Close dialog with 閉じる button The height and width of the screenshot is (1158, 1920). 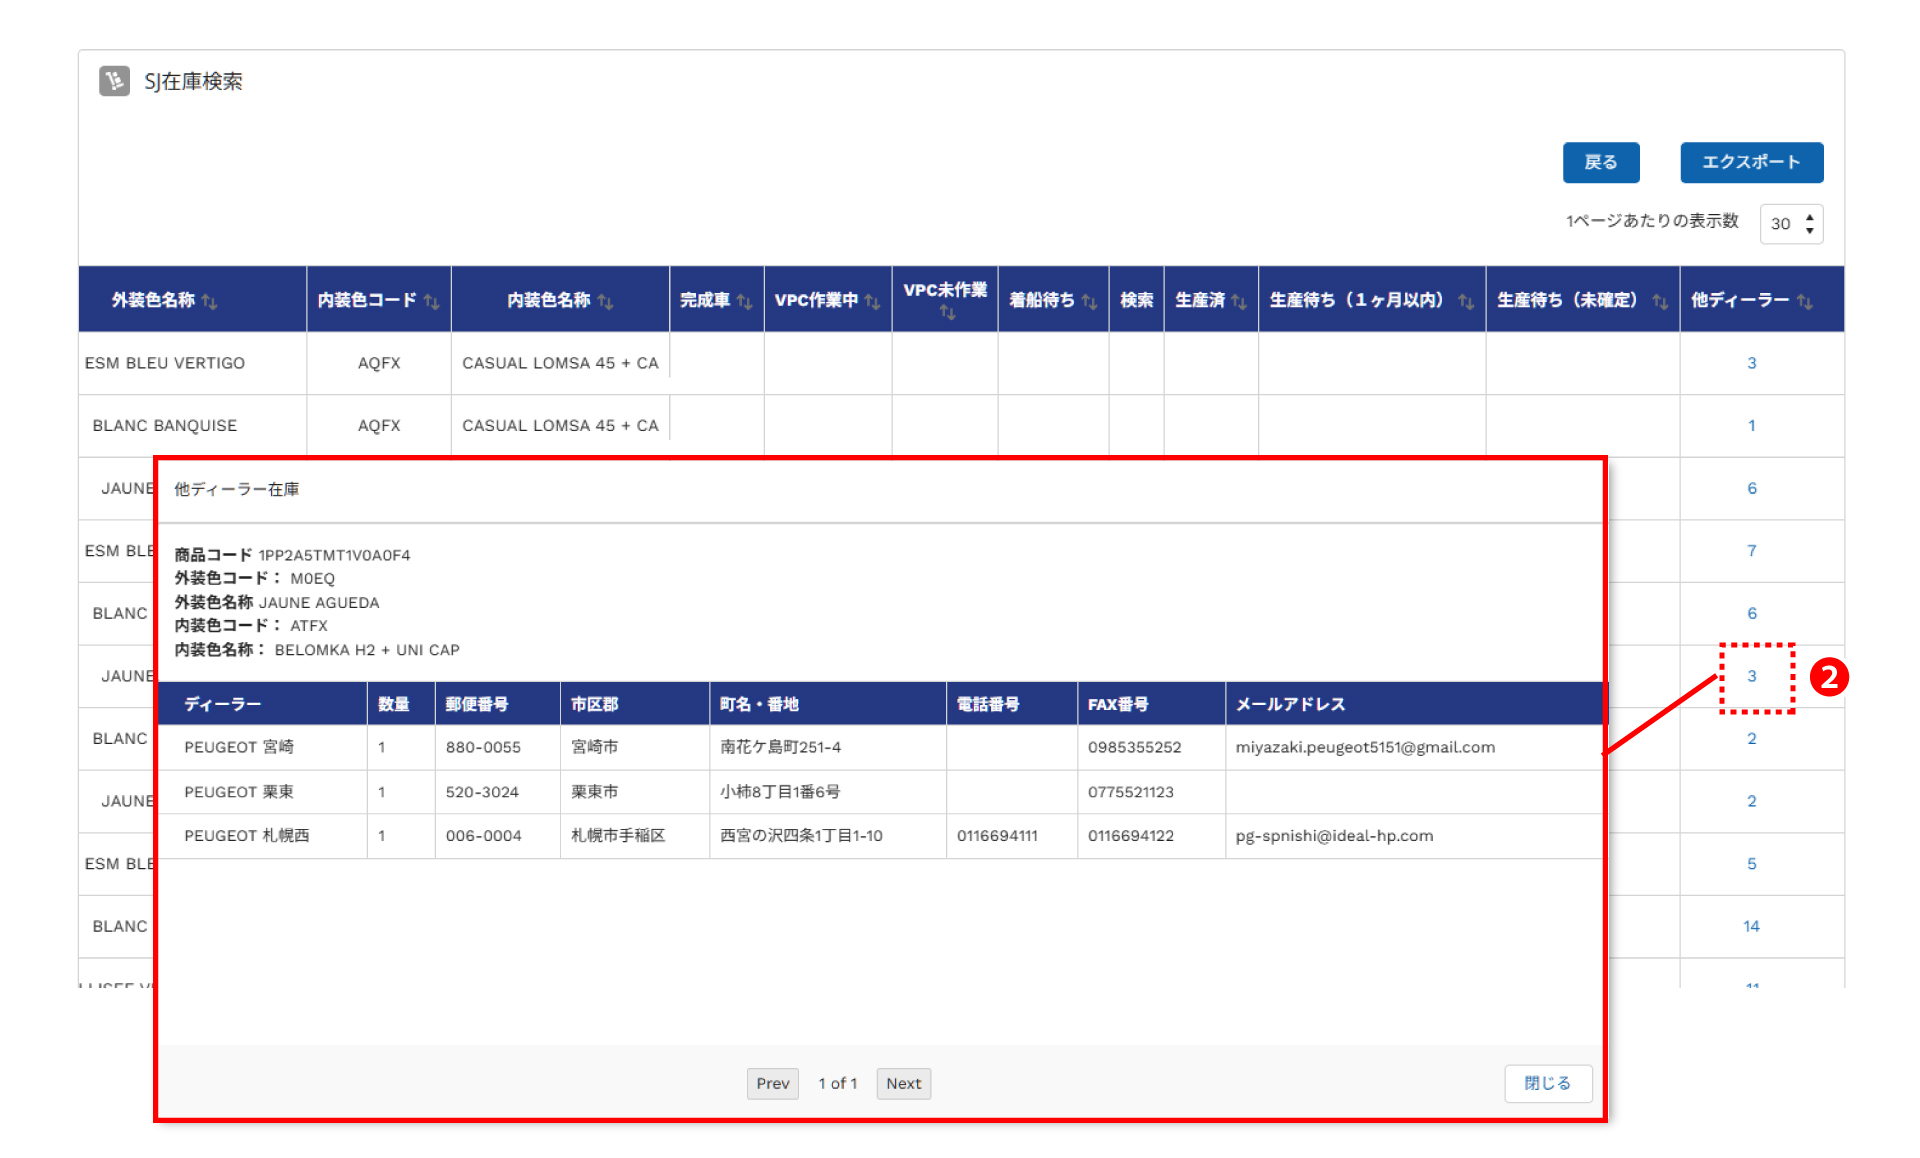pyautogui.click(x=1547, y=1083)
